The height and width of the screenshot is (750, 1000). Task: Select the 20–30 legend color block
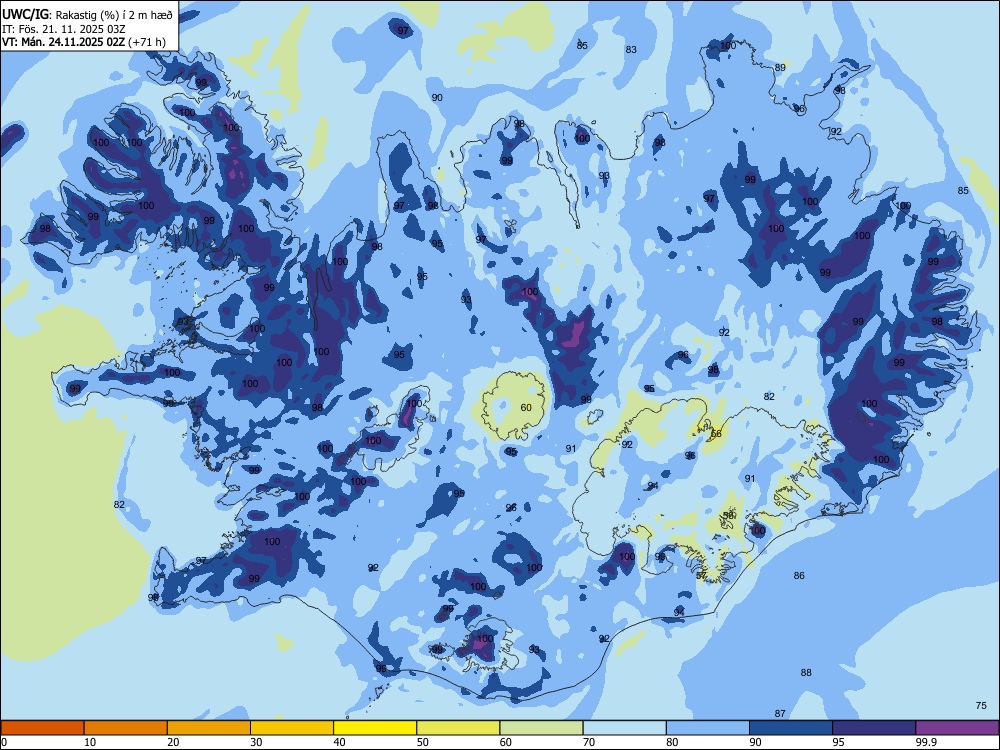coord(209,728)
